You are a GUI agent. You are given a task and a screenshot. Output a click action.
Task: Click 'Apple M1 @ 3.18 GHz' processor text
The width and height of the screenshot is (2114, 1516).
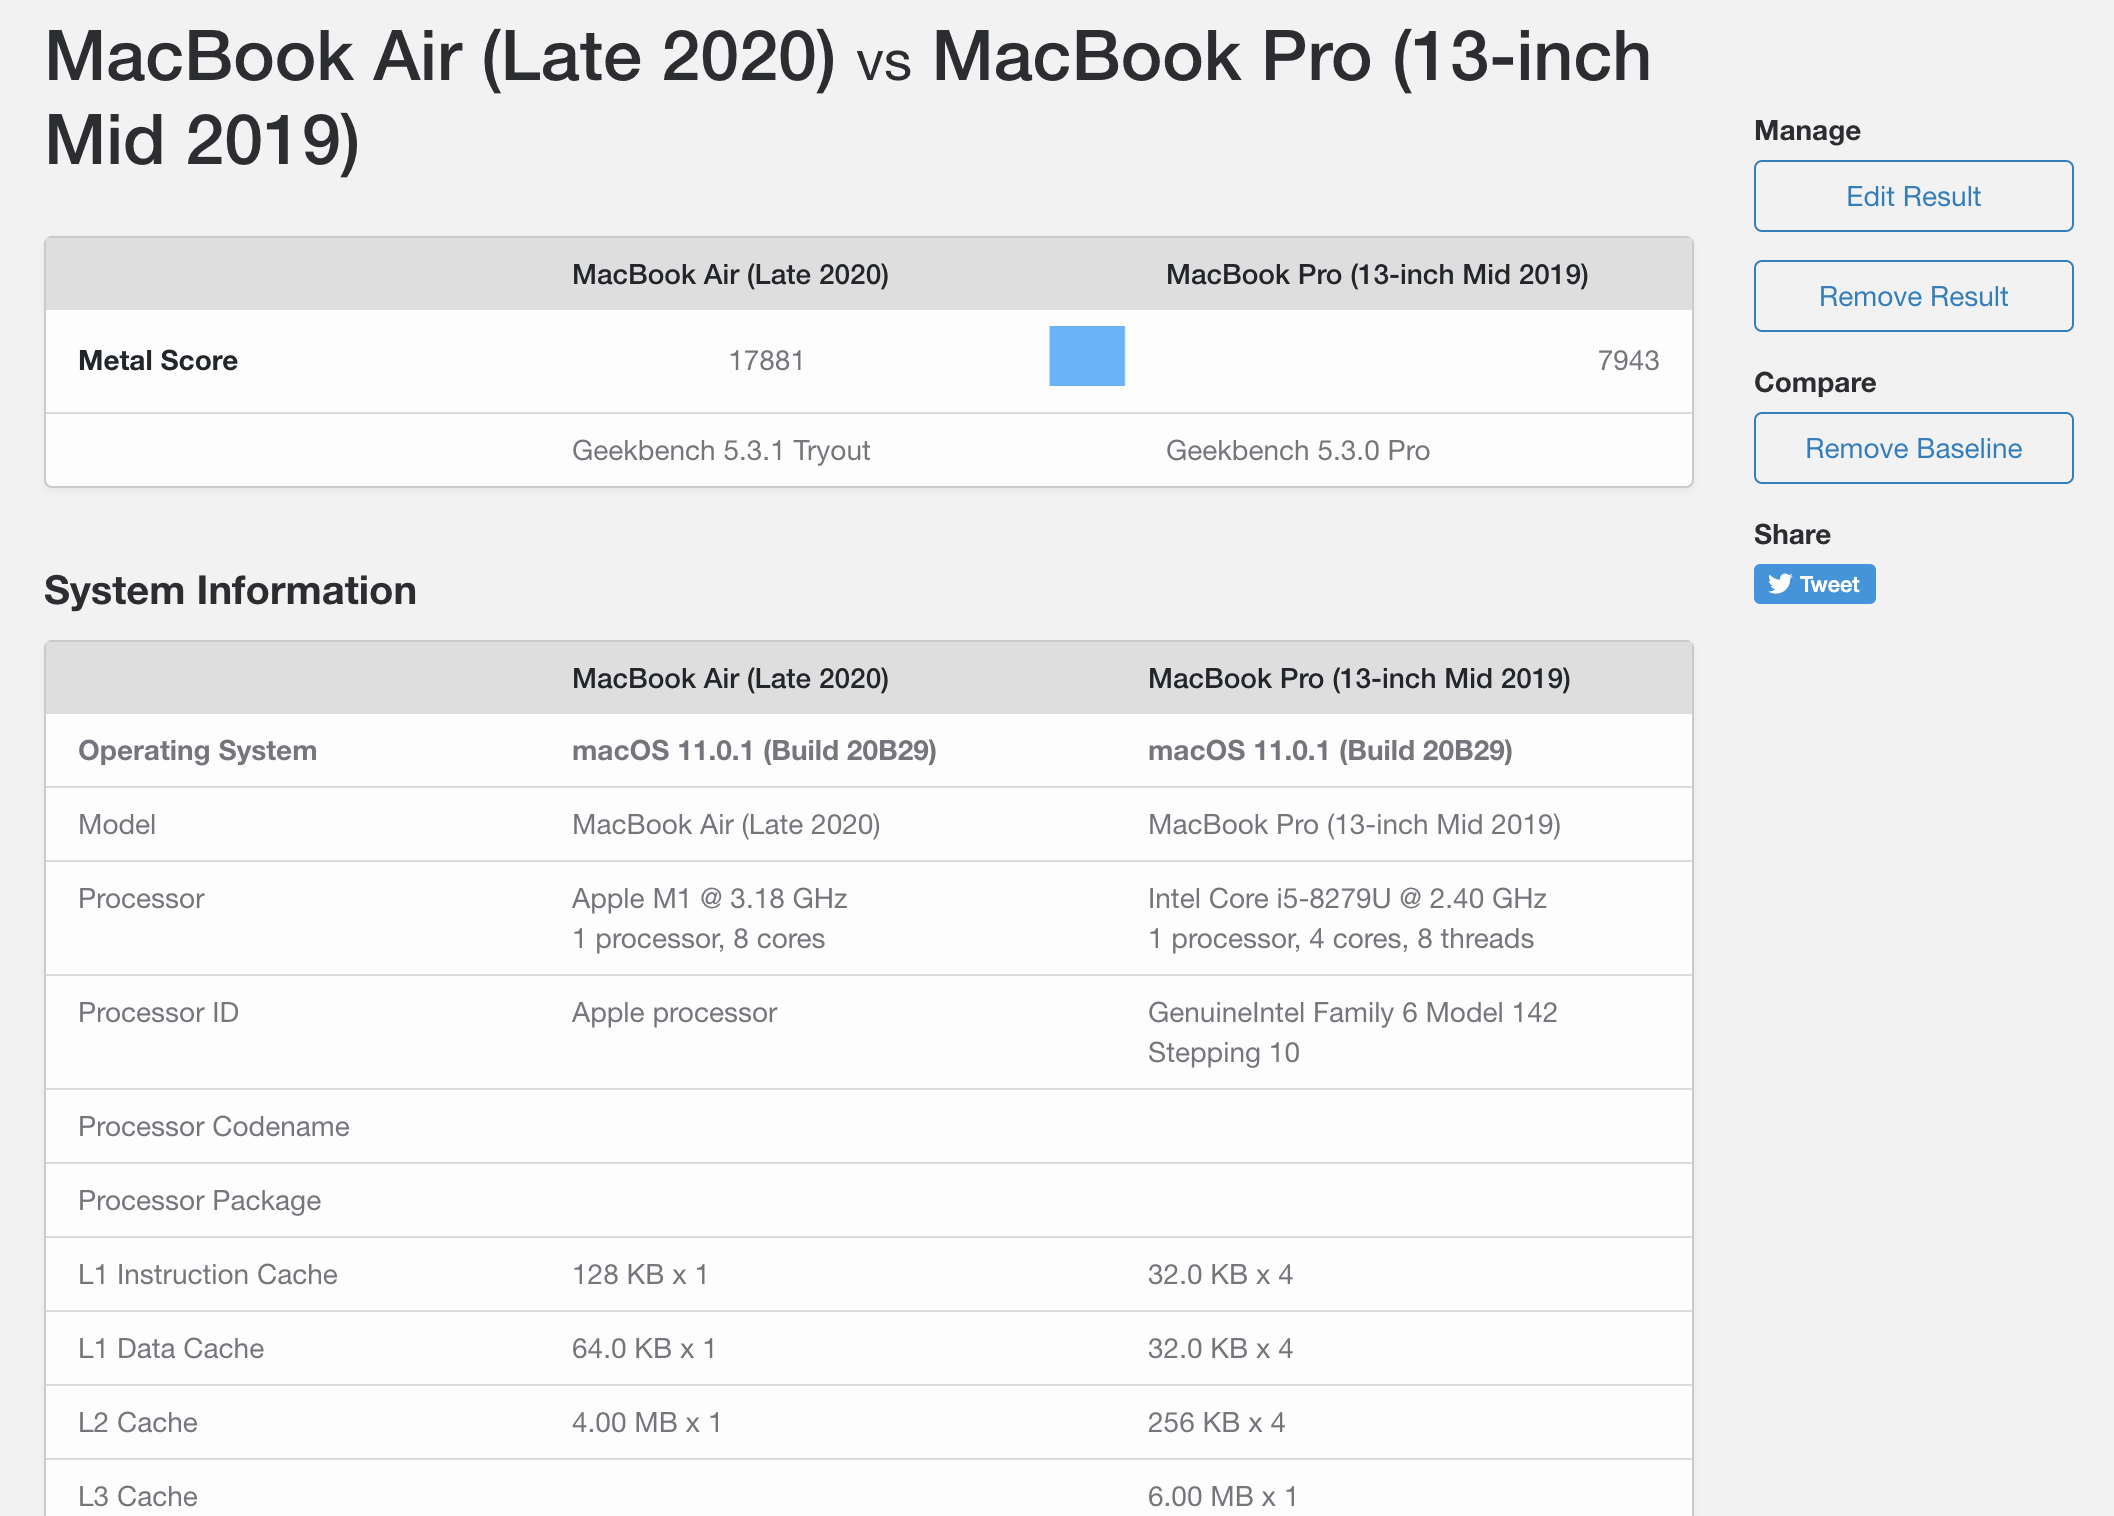[709, 898]
